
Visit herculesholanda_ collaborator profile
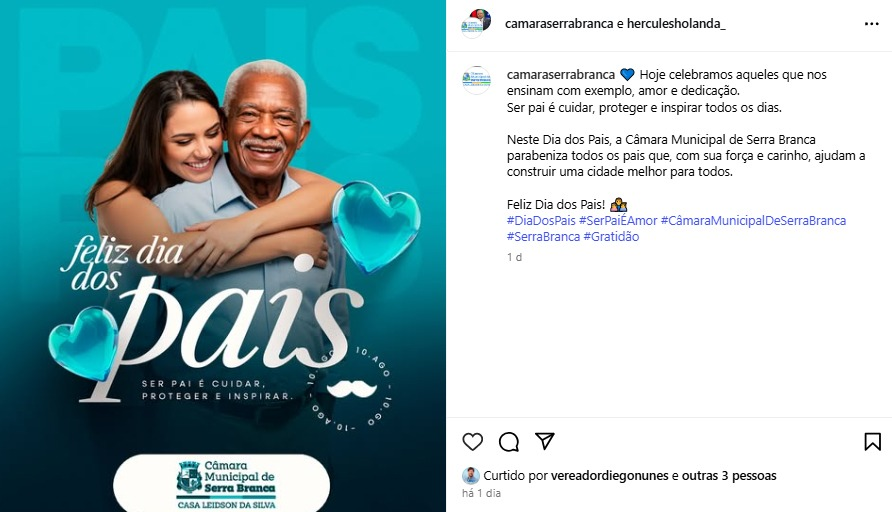click(676, 24)
